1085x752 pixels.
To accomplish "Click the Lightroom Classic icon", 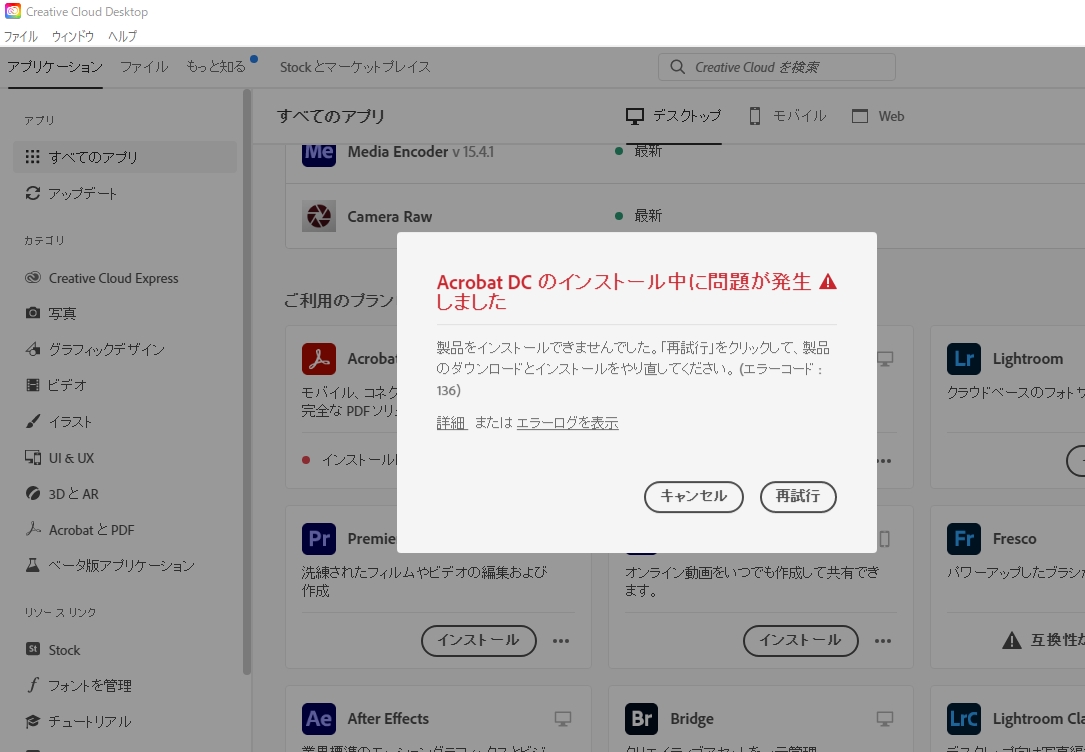I will point(963,718).
